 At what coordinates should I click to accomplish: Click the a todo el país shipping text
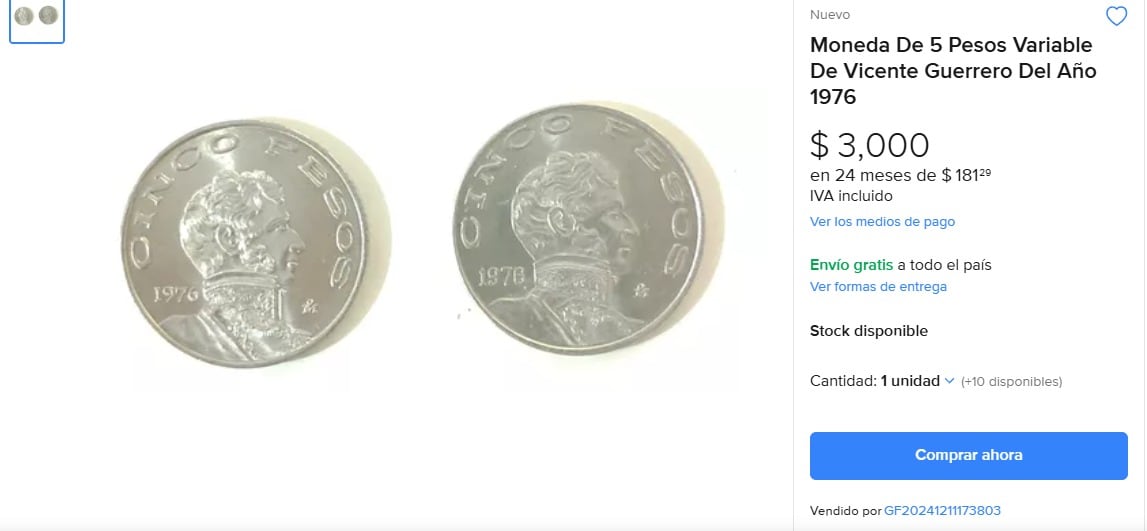tap(944, 265)
